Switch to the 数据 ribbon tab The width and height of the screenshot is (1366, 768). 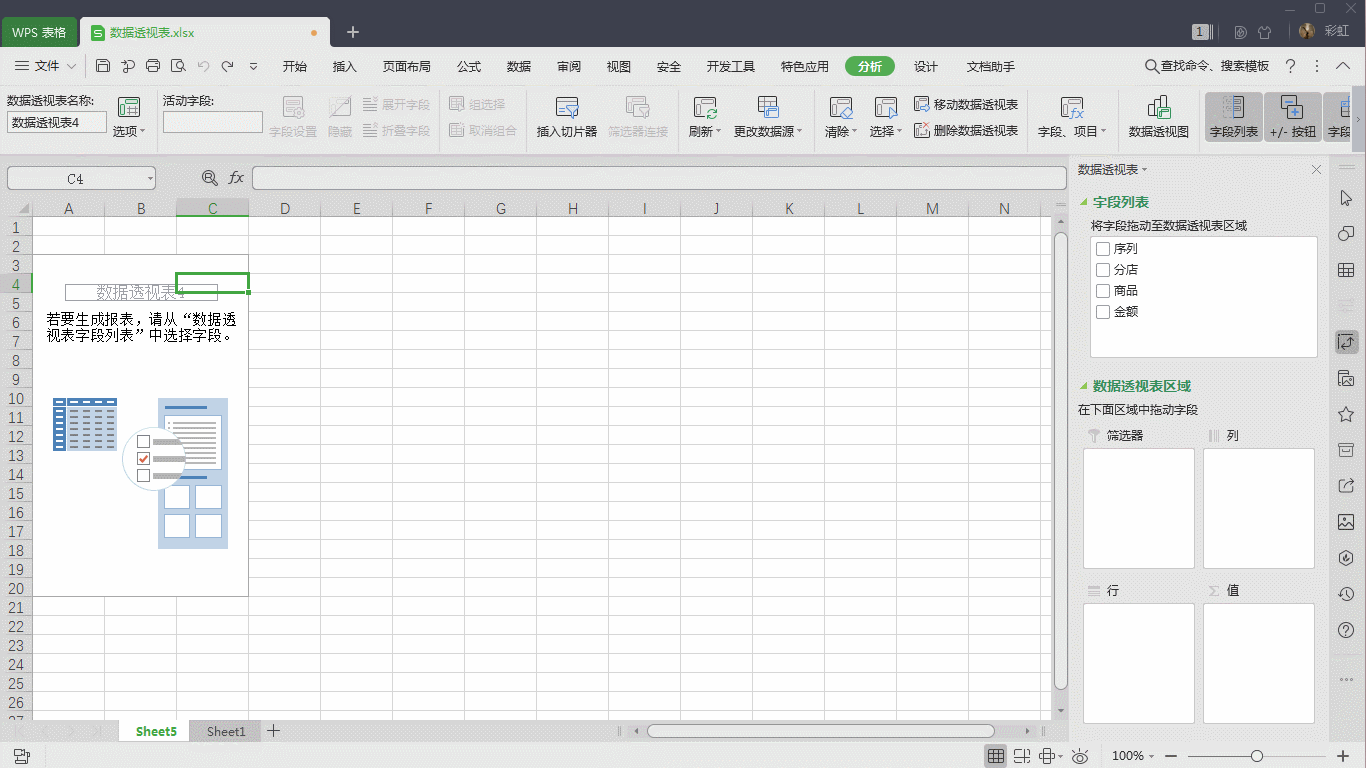(518, 66)
